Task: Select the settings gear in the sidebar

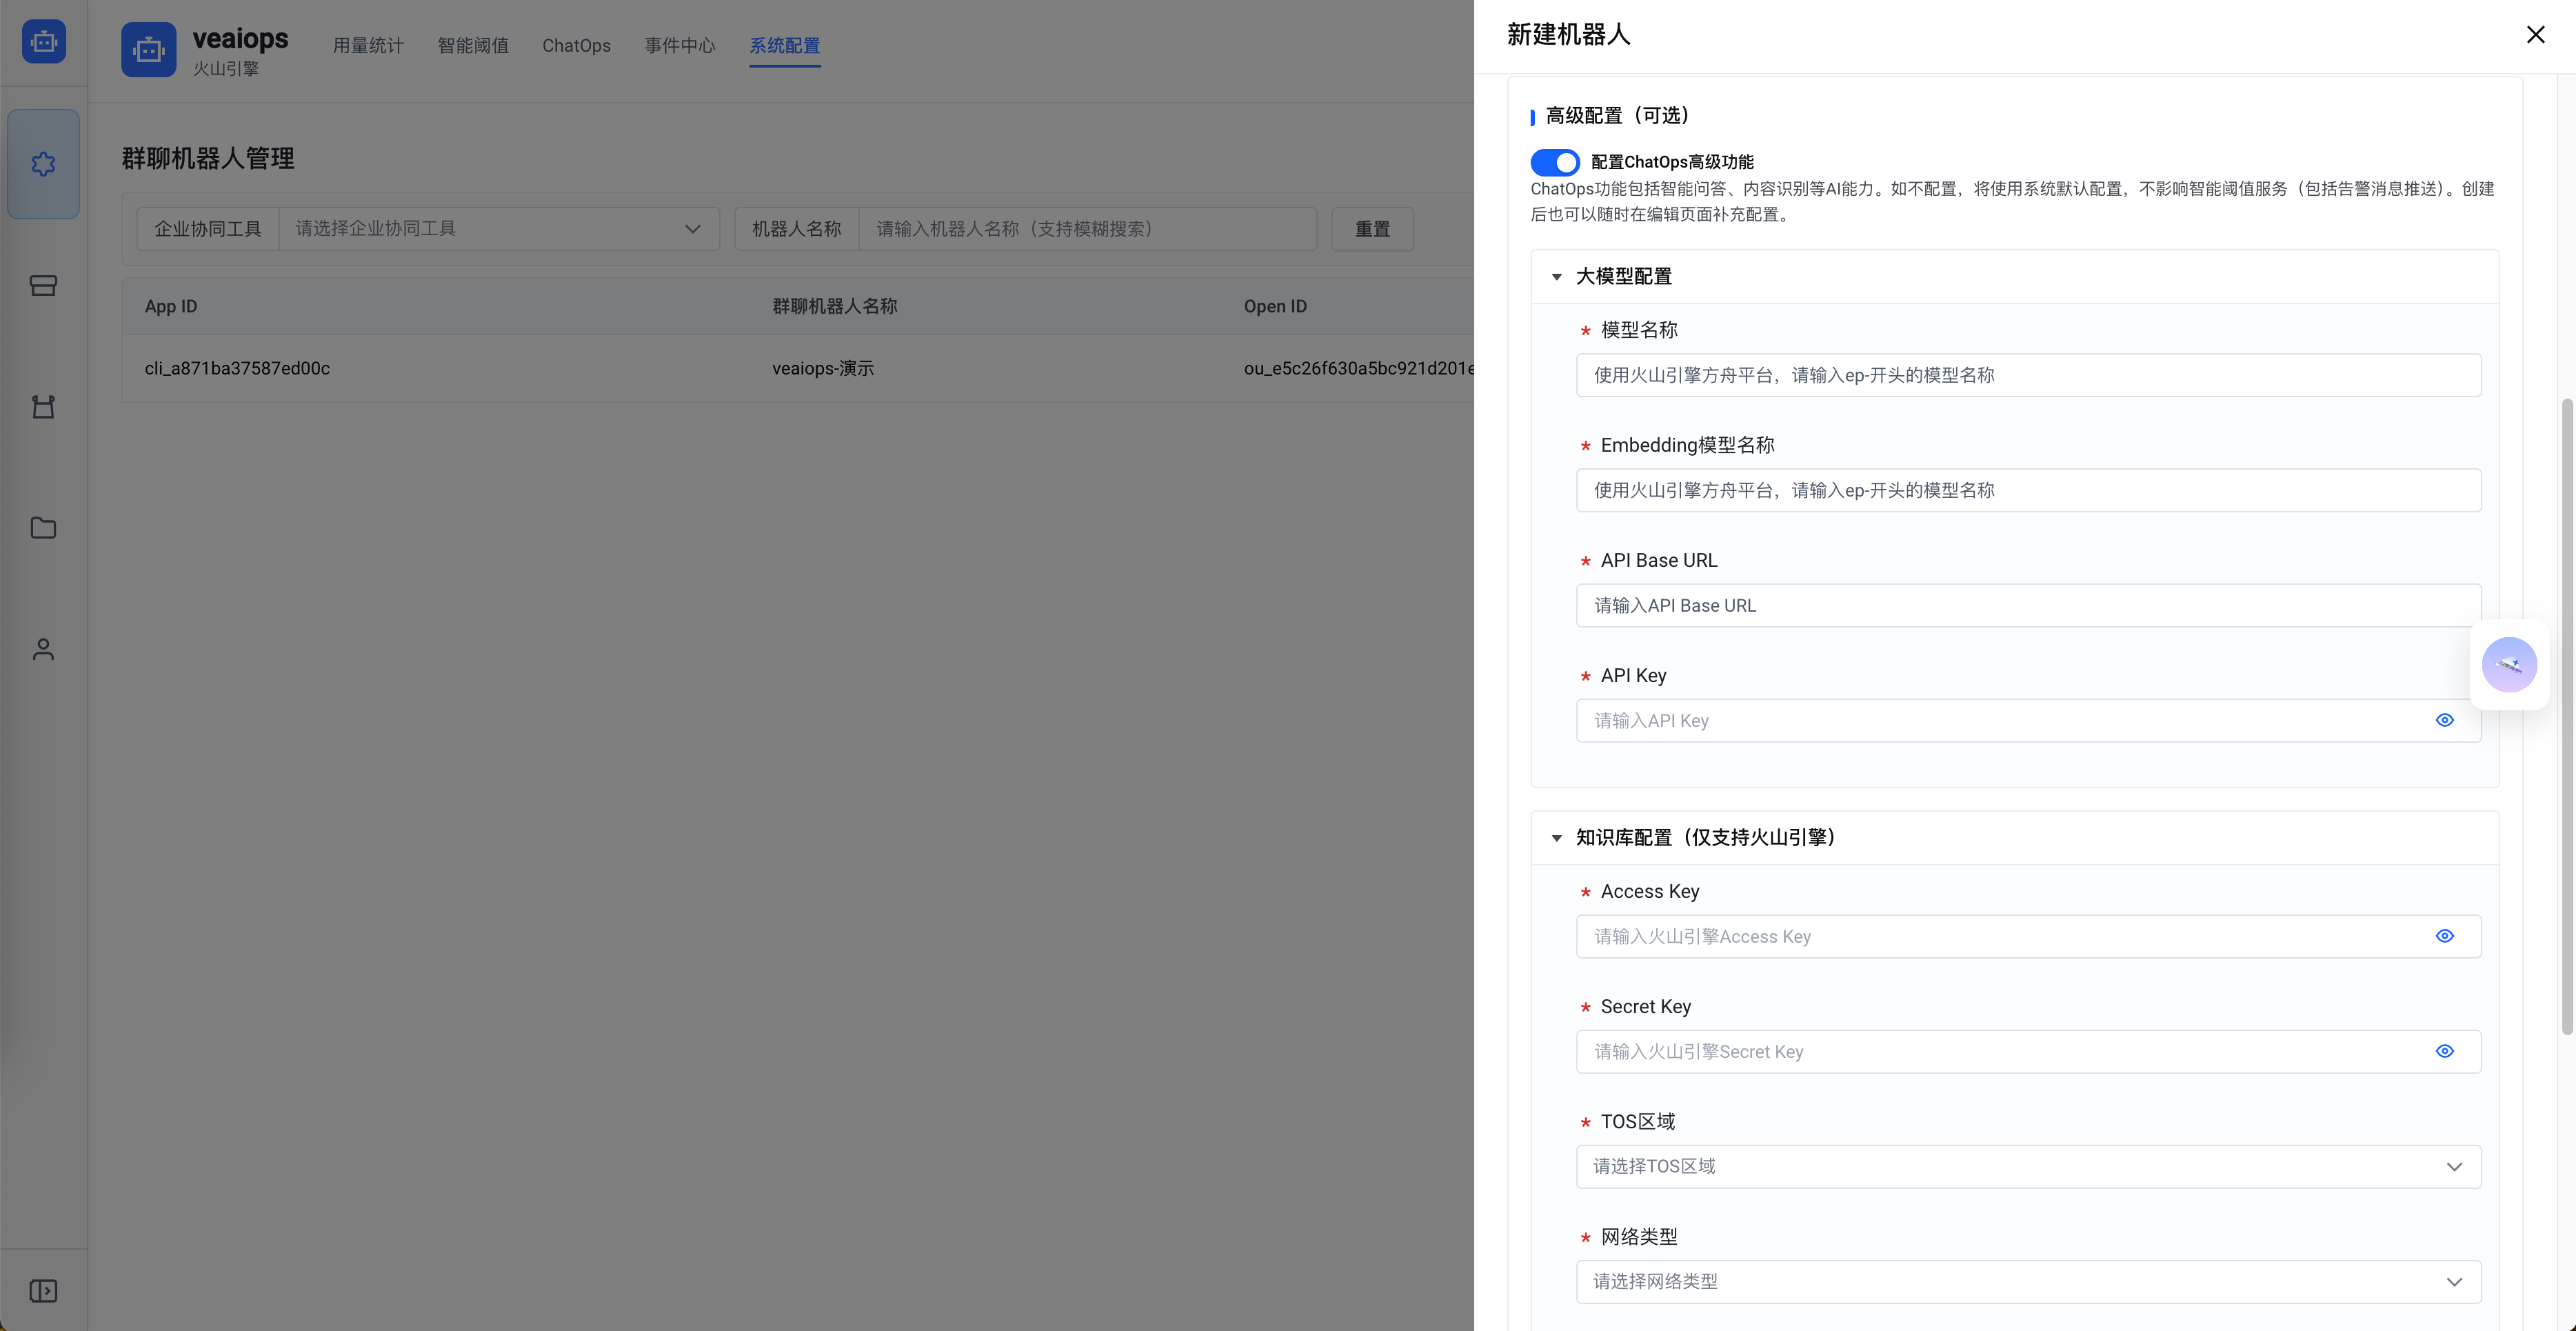Action: tap(43, 164)
